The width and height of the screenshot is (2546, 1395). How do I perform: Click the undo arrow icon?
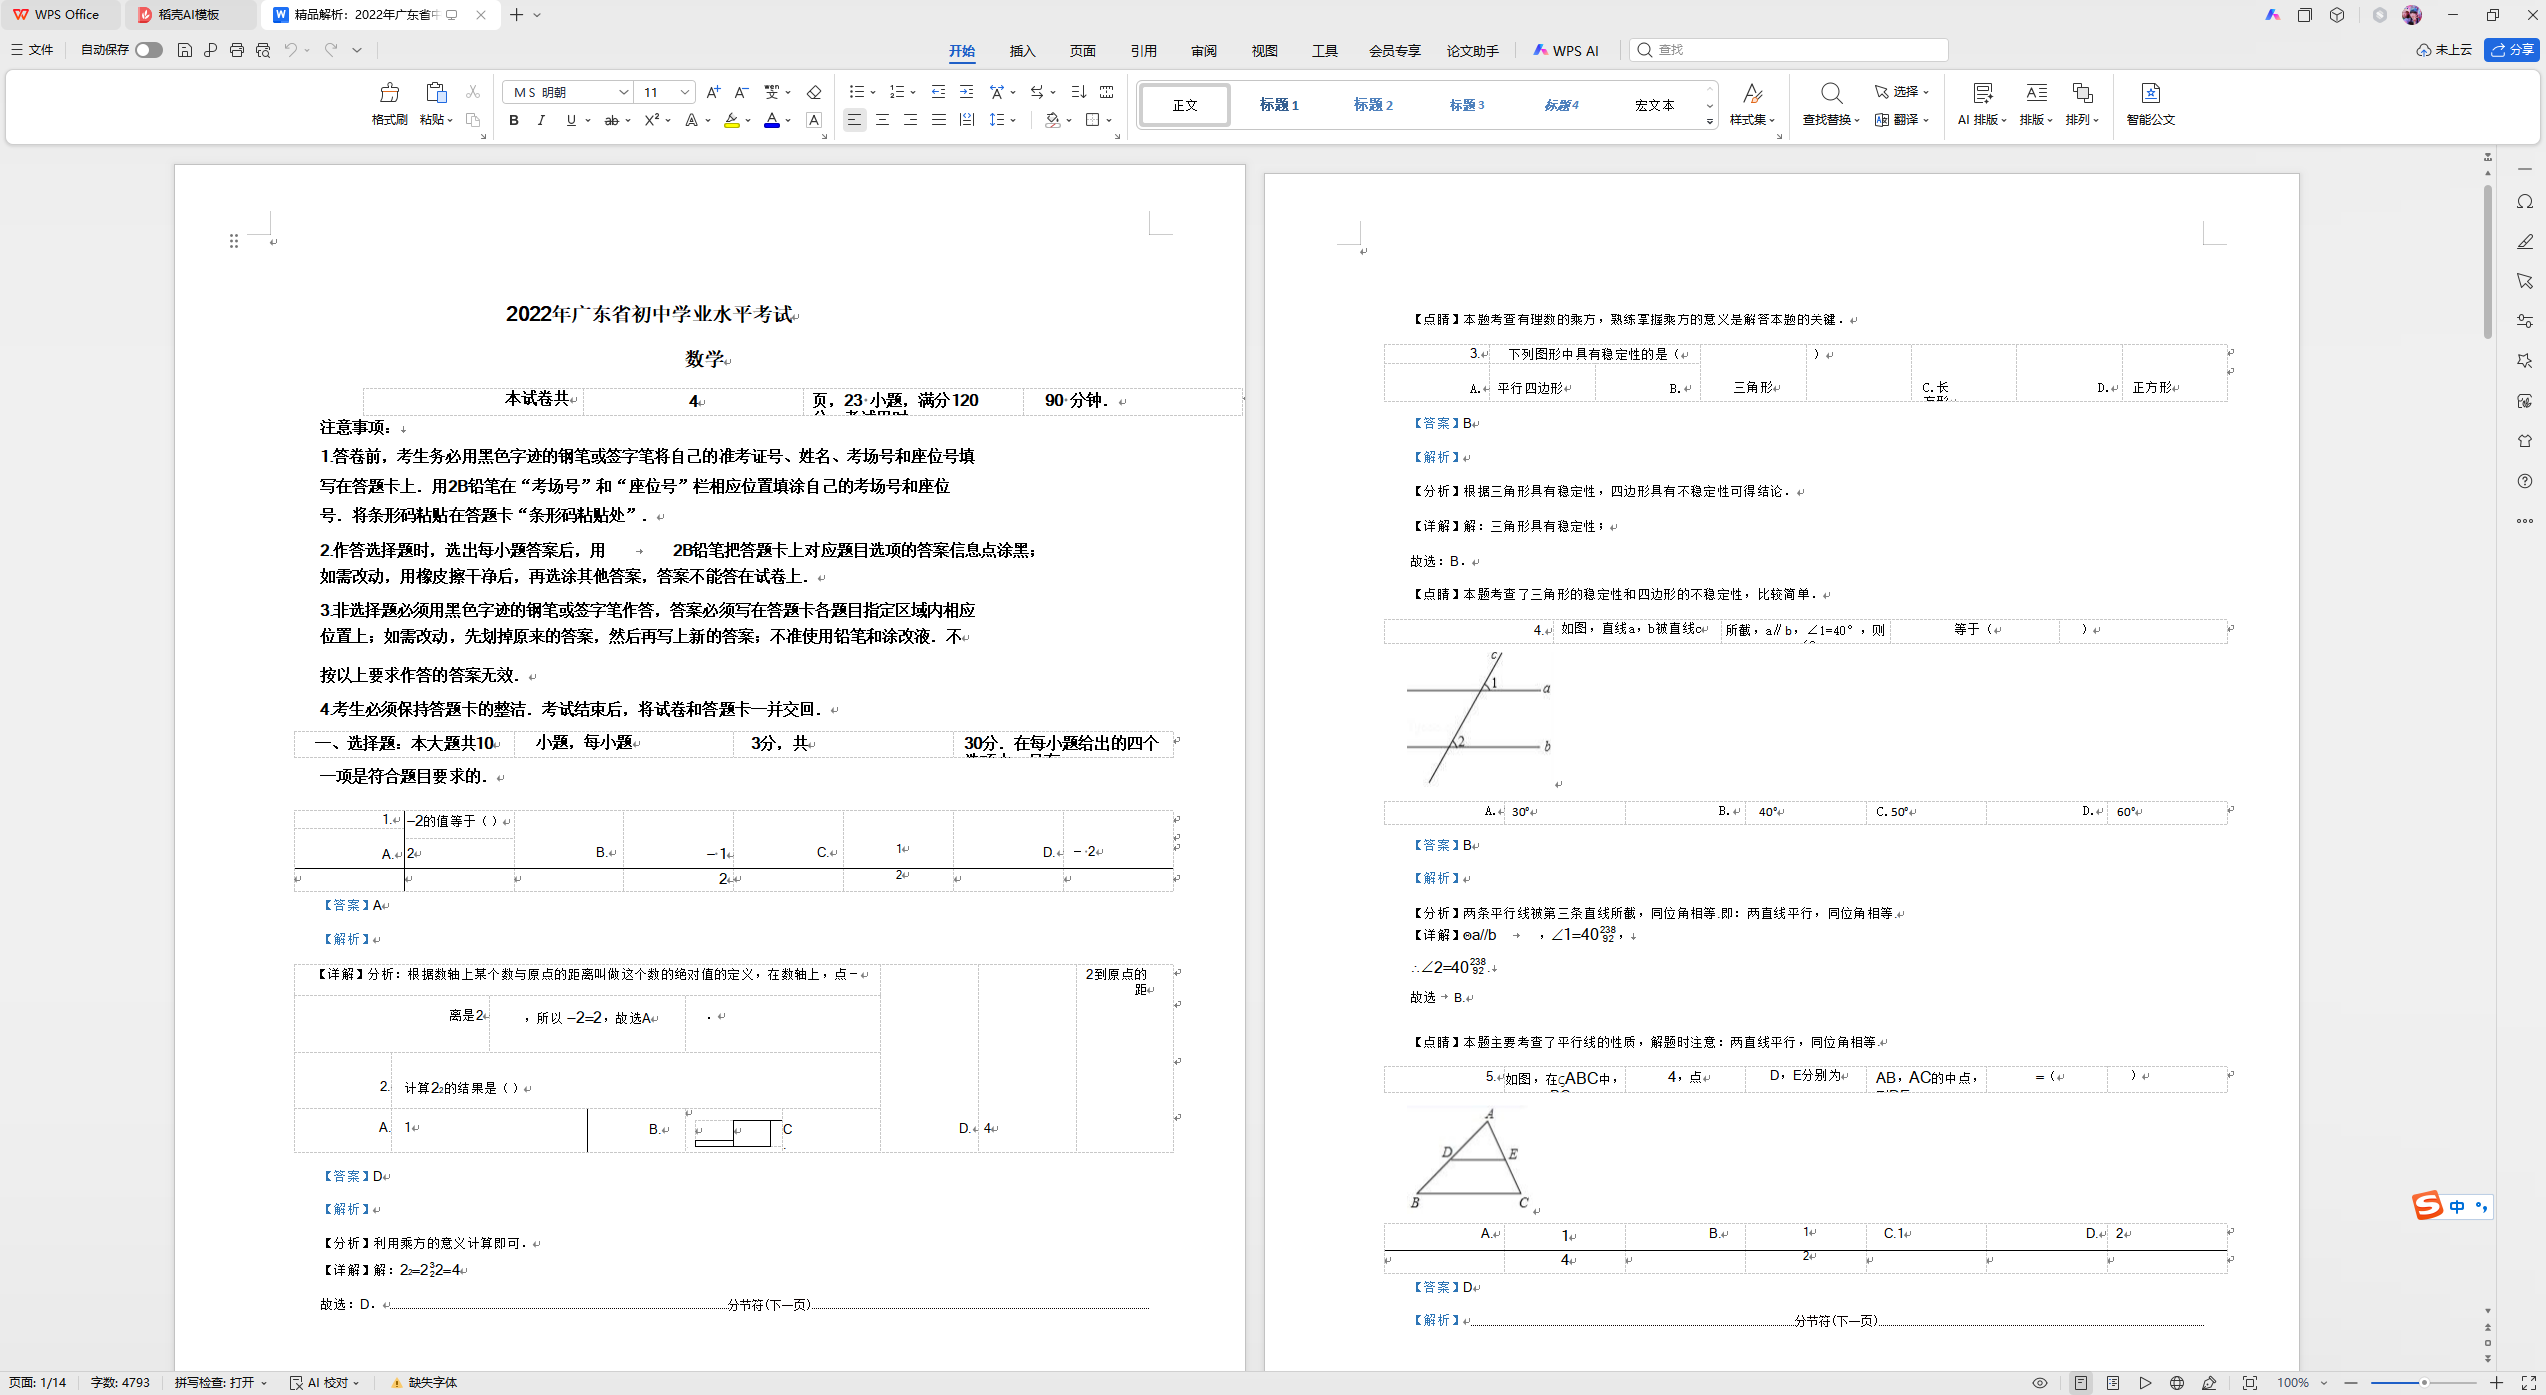[x=290, y=50]
